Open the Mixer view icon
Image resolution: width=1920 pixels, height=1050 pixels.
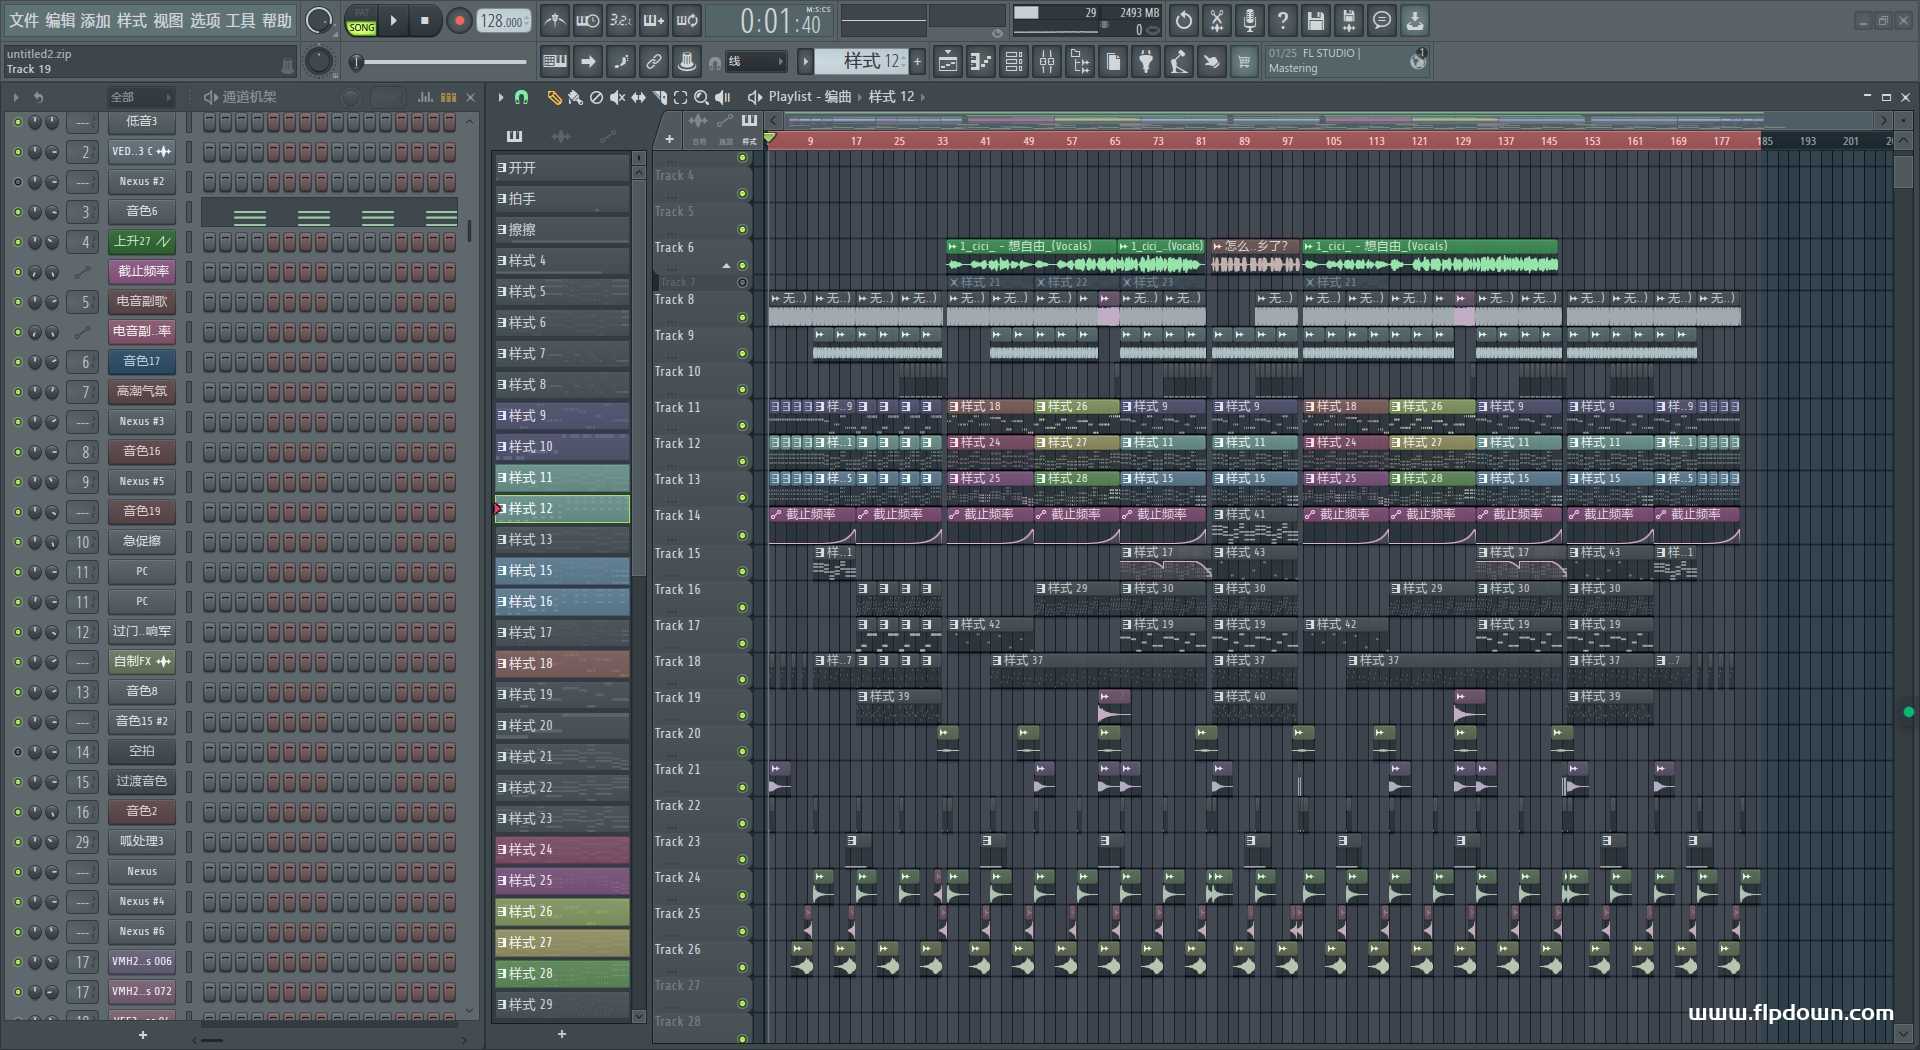tap(1047, 62)
